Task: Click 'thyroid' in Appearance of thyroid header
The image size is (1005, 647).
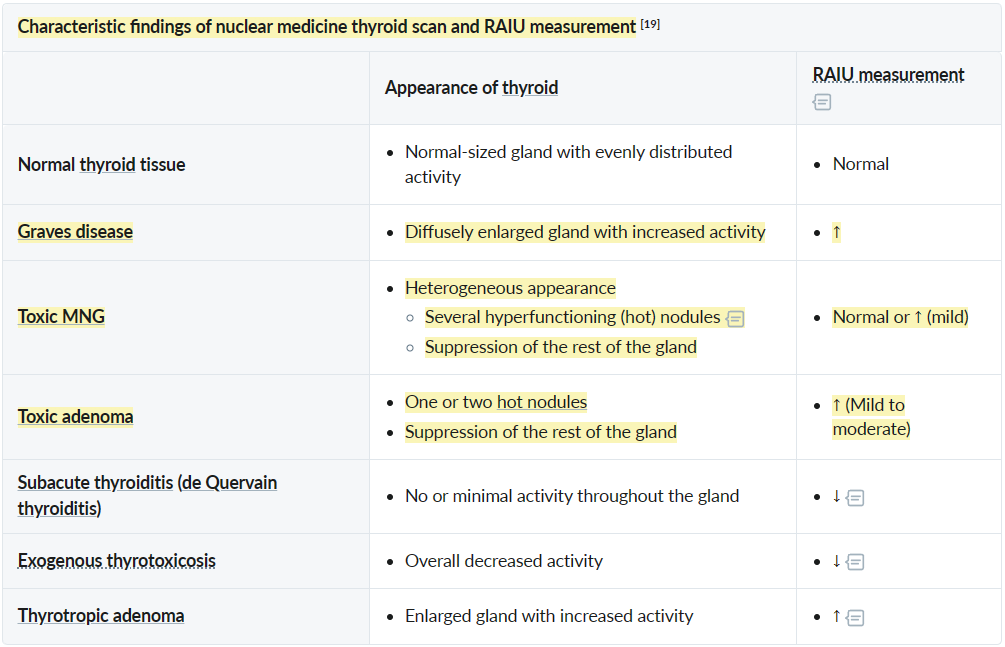Action: (530, 88)
